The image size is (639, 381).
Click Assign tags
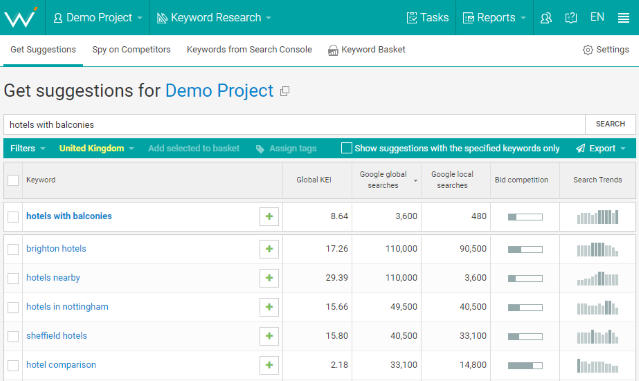[286, 149]
